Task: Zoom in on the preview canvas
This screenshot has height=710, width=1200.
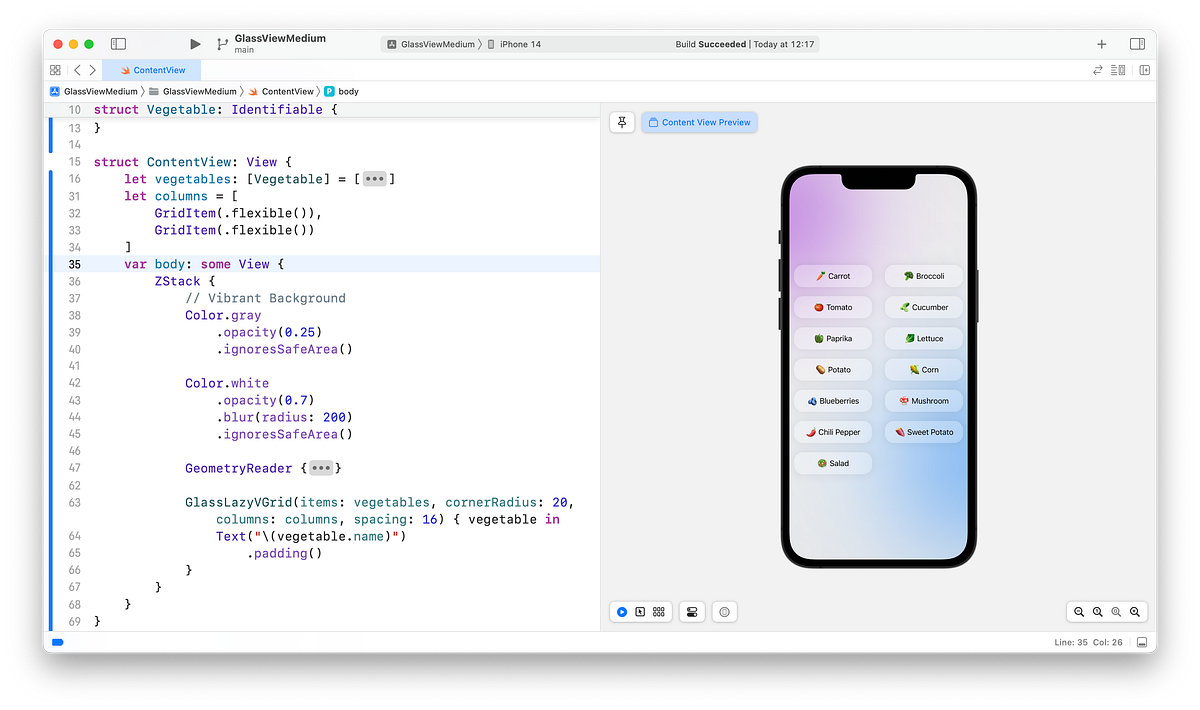Action: pyautogui.click(x=1135, y=611)
